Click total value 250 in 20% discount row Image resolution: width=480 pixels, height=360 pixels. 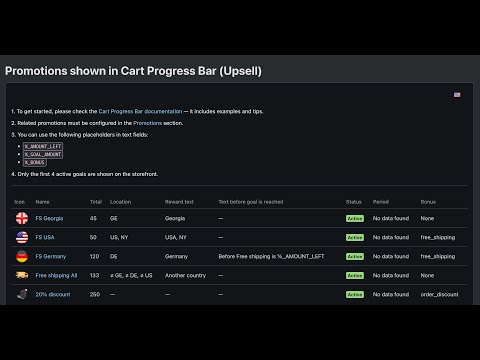tap(95, 294)
